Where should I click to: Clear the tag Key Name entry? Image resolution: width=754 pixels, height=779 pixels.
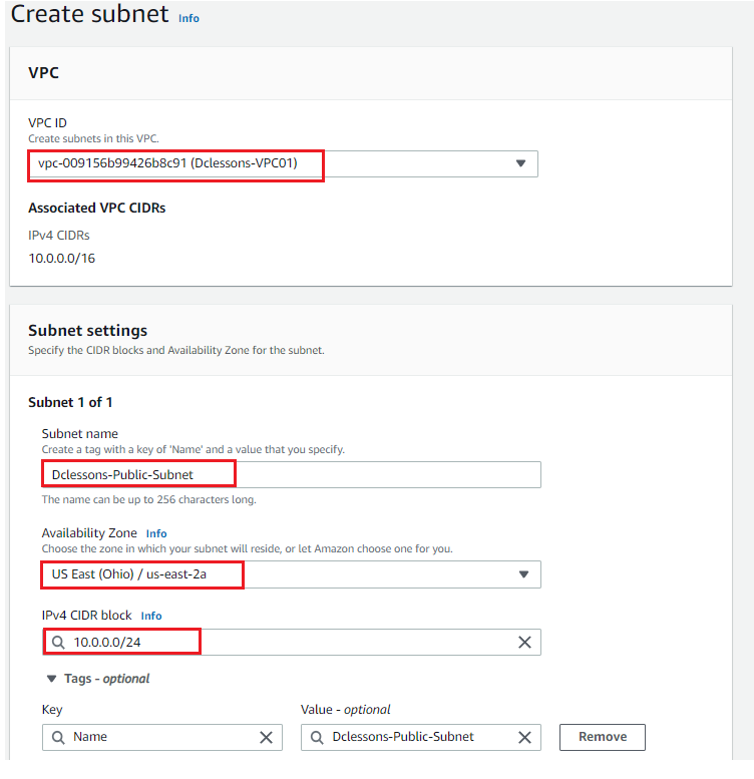click(266, 737)
